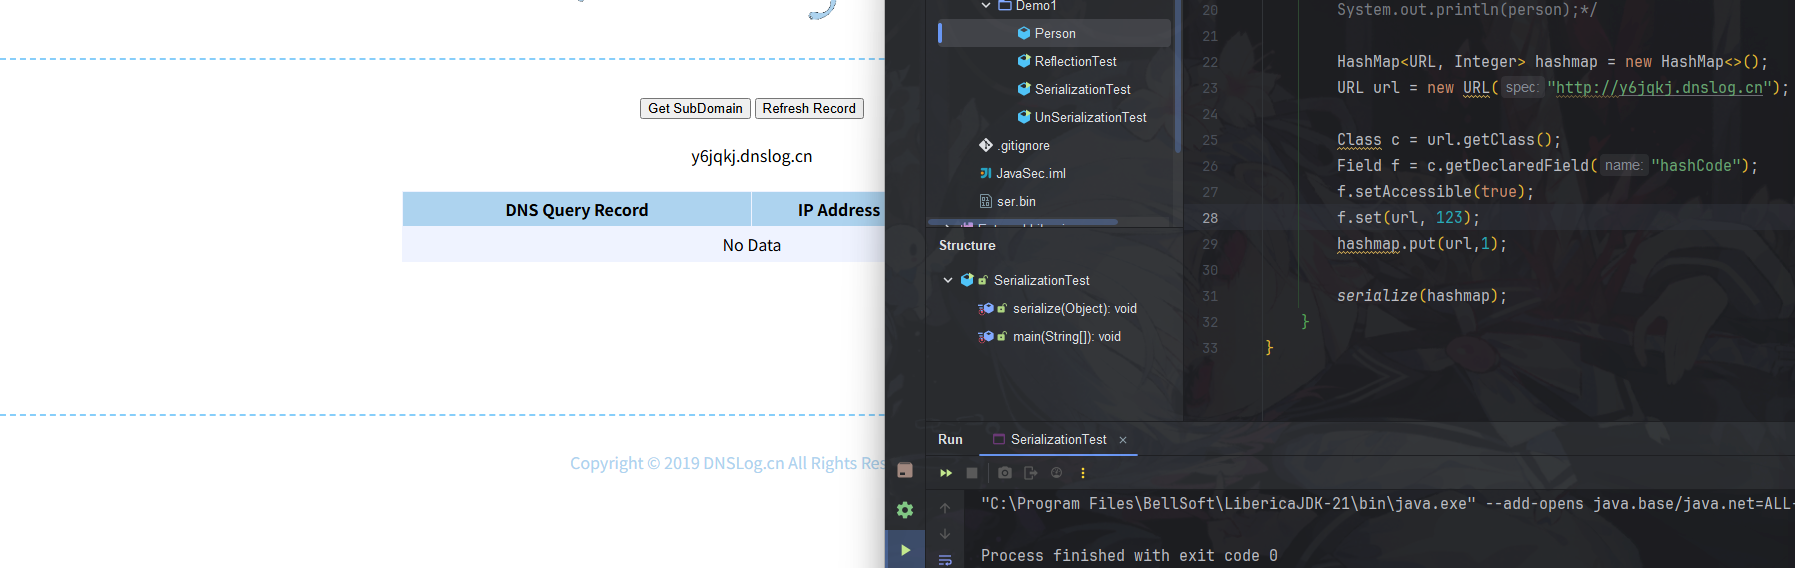This screenshot has width=1795, height=568.
Task: Select the JavaSec.iml file
Action: point(1031,173)
